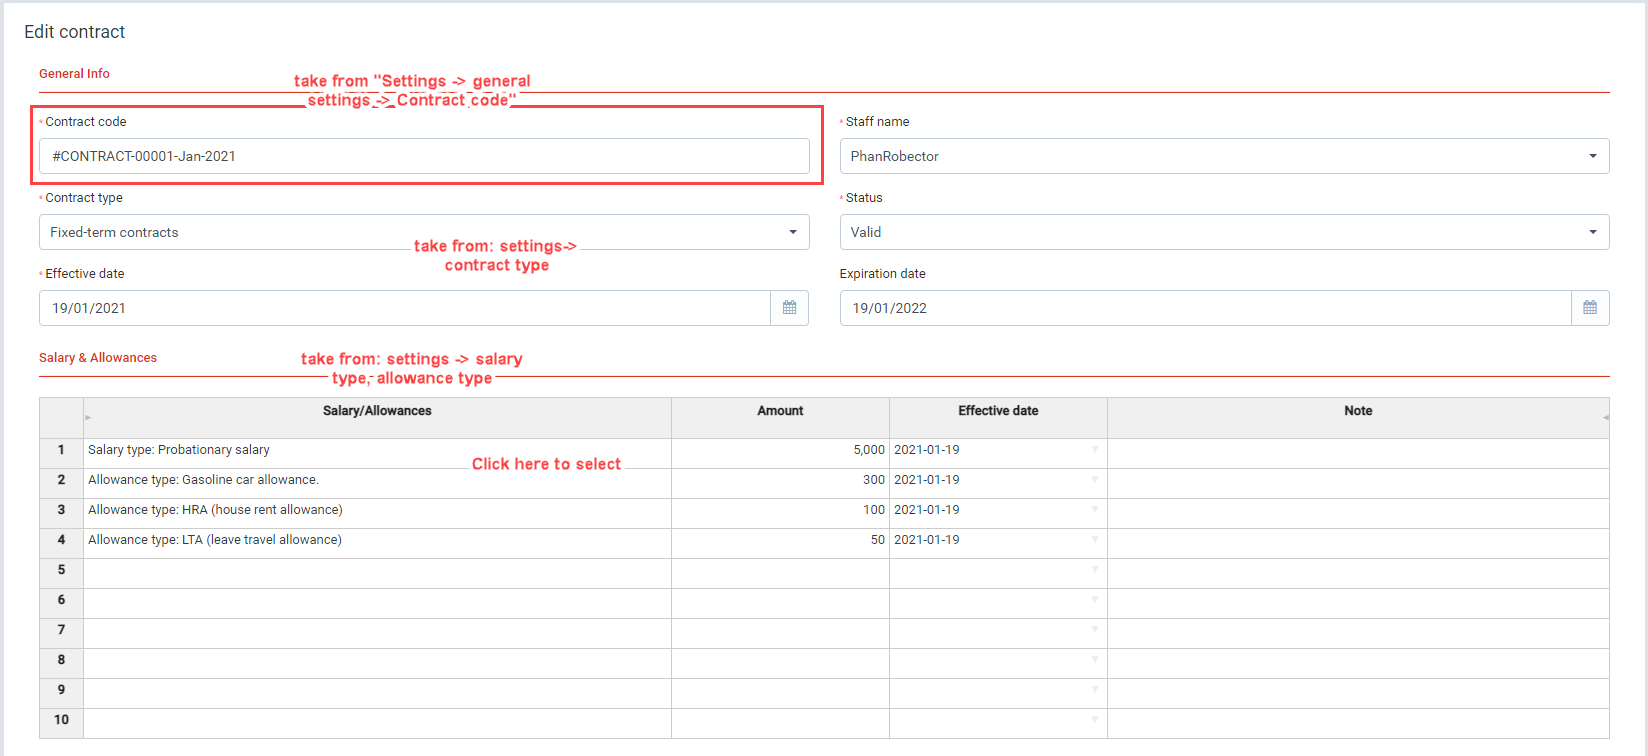Select row number 10 header
Viewport: 1648px width, 756px height.
coord(61,724)
